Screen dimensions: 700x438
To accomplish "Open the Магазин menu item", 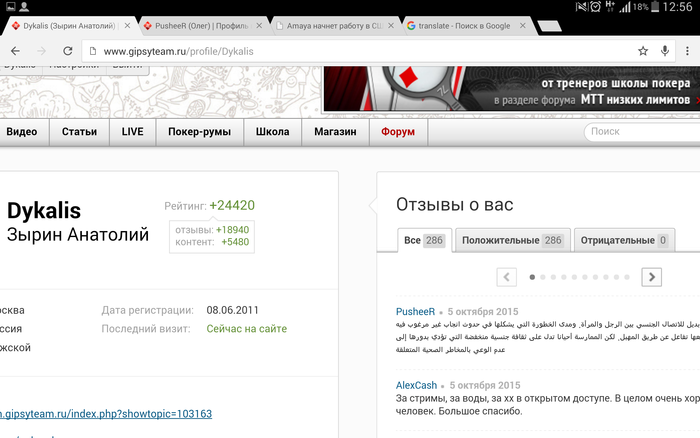I will tap(335, 132).
